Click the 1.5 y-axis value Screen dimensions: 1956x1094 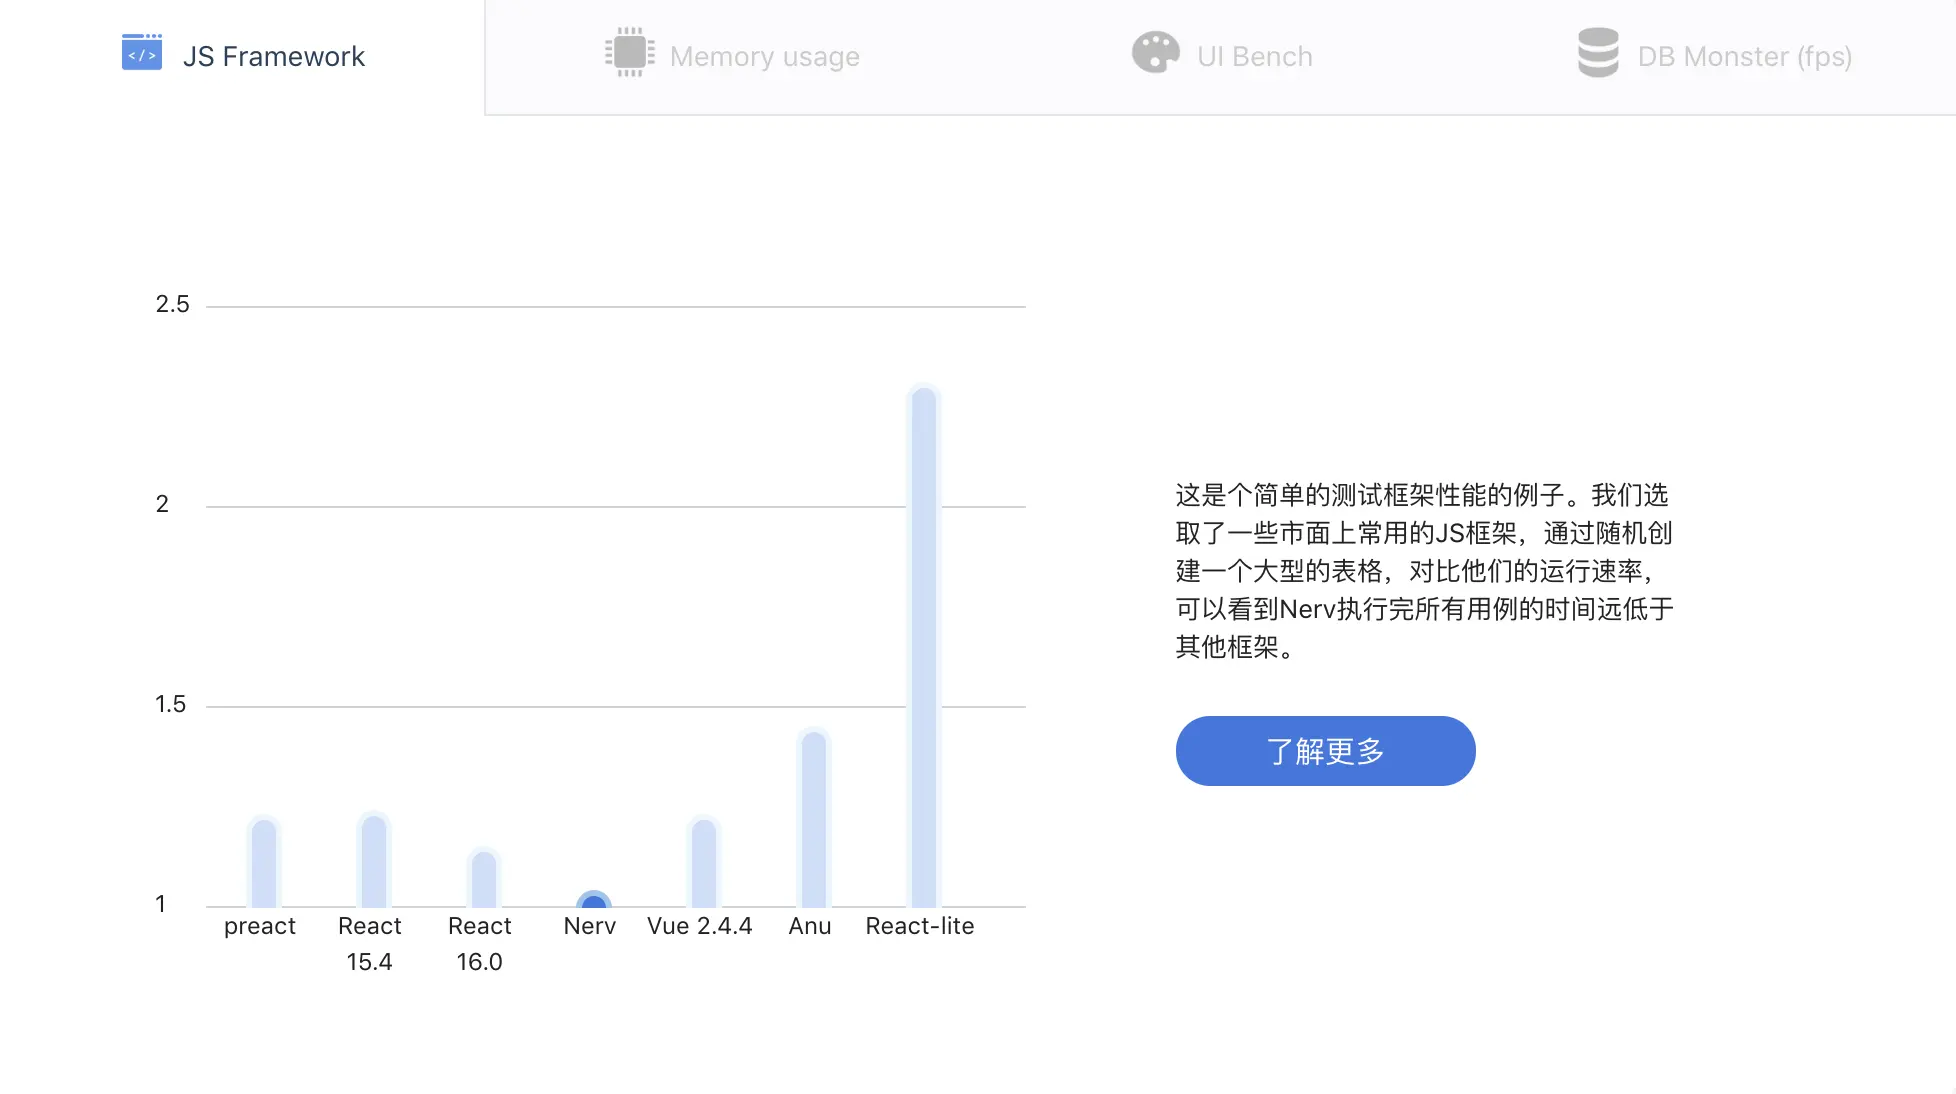(x=171, y=704)
